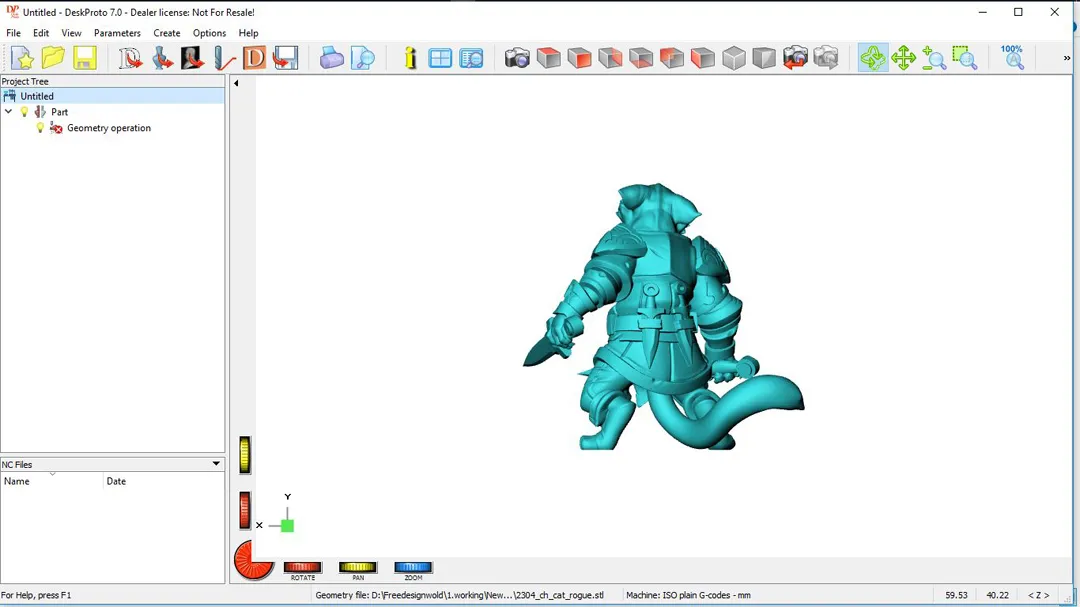The width and height of the screenshot is (1080, 607).
Task: Open the NC Files dropdown arrow
Action: pyautogui.click(x=216, y=464)
